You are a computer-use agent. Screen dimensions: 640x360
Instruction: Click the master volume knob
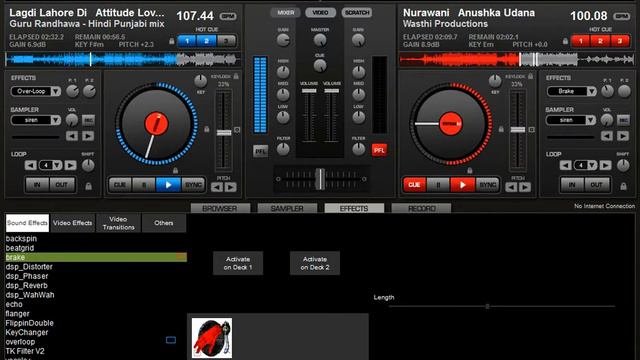(320, 40)
